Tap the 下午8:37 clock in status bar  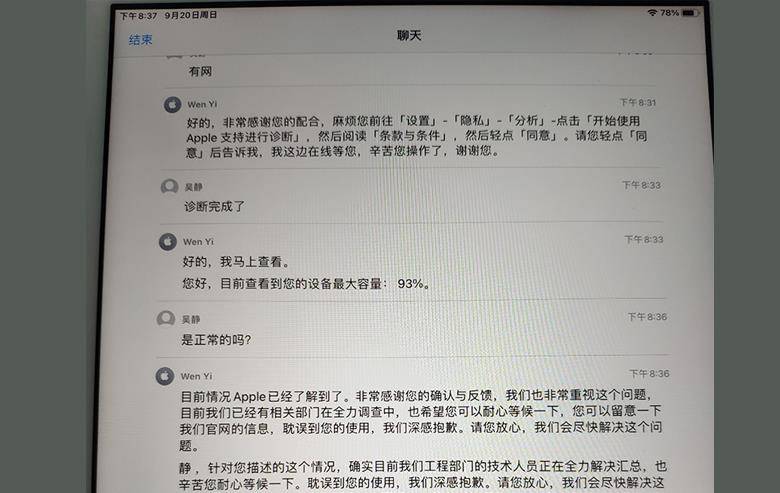pyautogui.click(x=138, y=15)
